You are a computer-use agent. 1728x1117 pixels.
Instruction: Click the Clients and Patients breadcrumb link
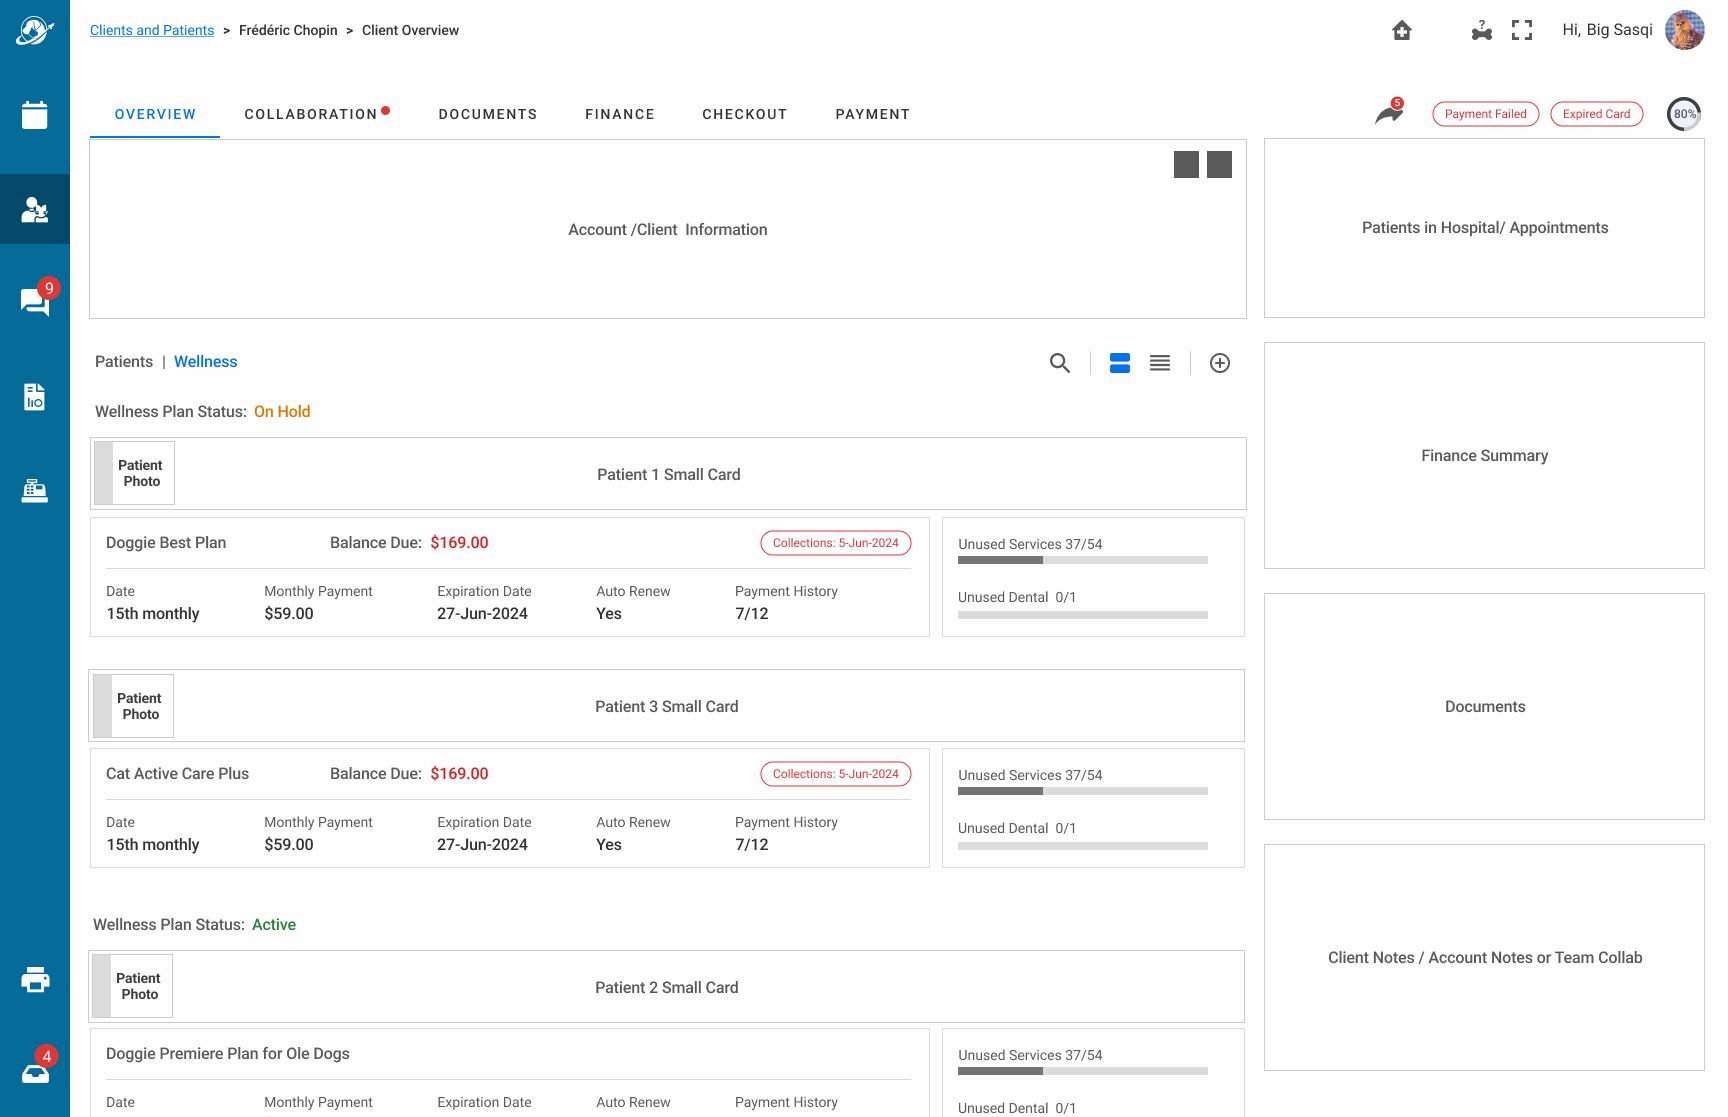click(152, 30)
